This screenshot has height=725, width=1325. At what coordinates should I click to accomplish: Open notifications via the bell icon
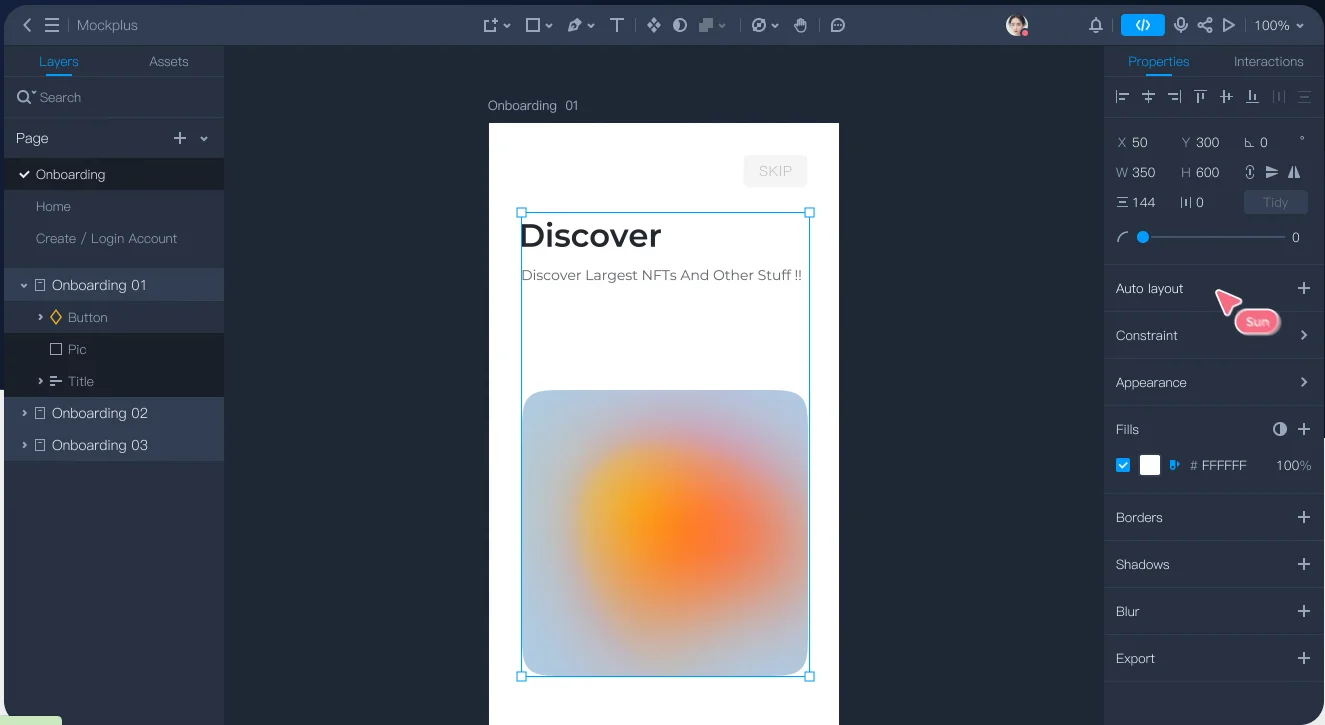point(1095,25)
